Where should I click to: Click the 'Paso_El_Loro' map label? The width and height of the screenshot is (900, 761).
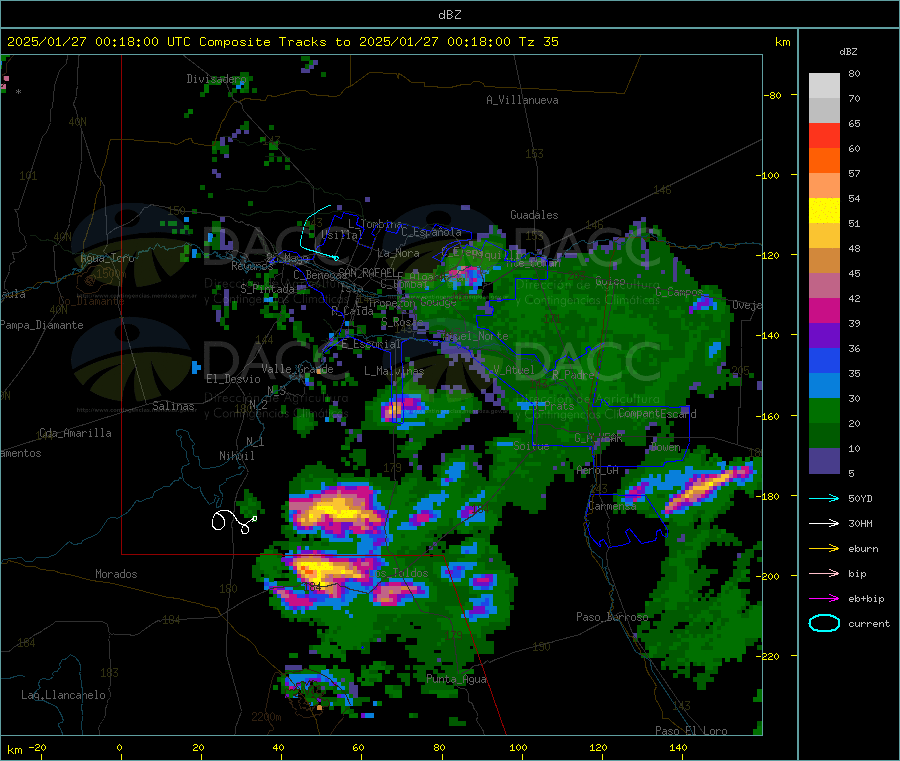coord(691,731)
